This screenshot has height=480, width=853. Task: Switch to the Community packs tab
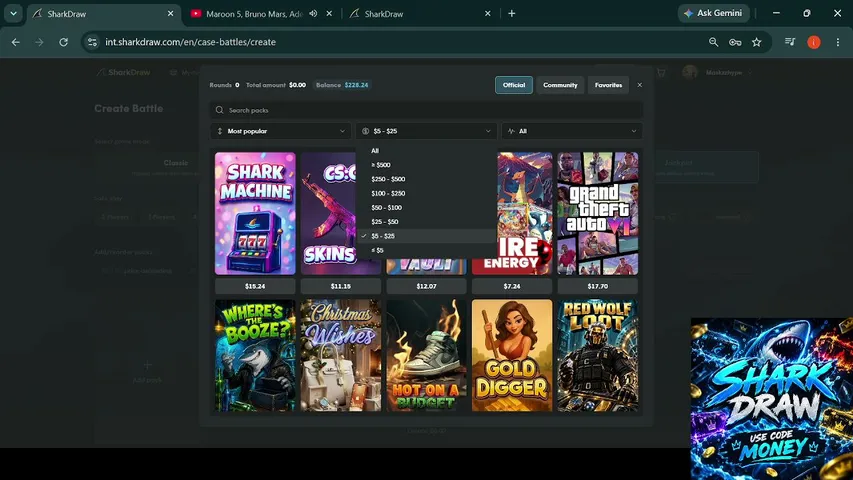(x=560, y=85)
